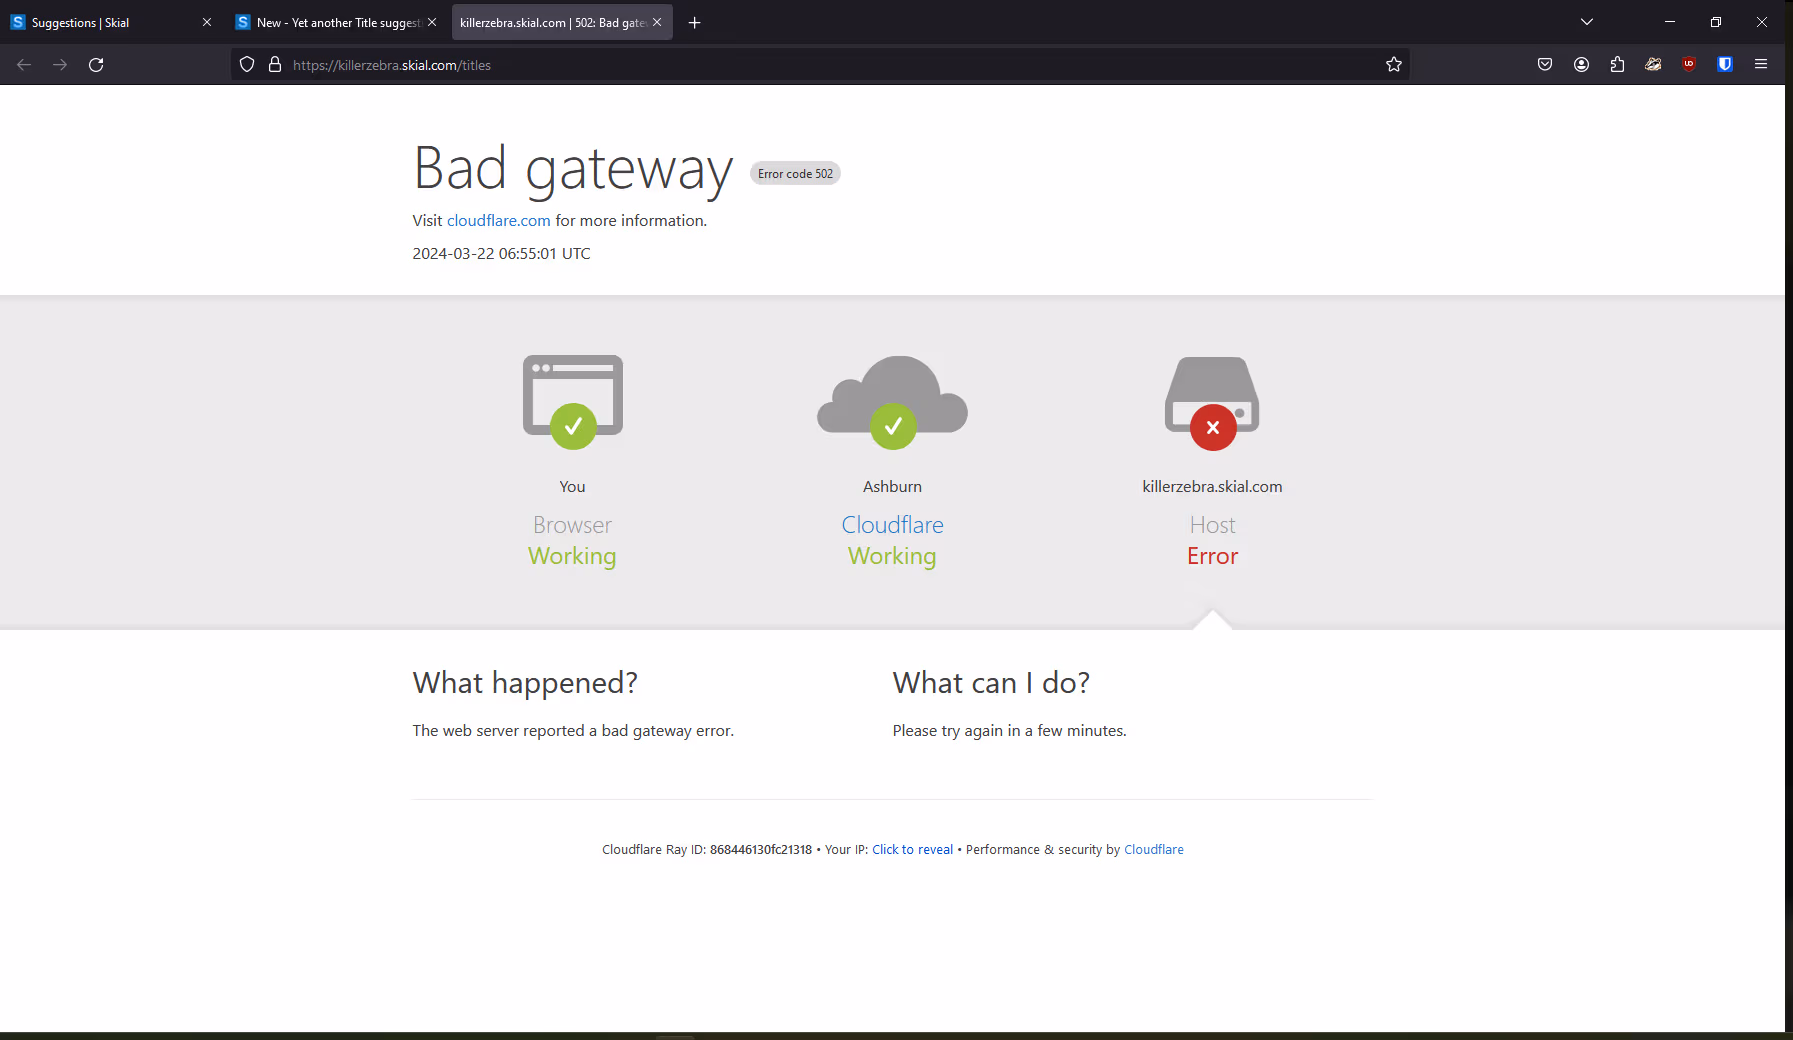Close the Suggestions | Skial tab
The image size is (1793, 1040).
(x=207, y=22)
